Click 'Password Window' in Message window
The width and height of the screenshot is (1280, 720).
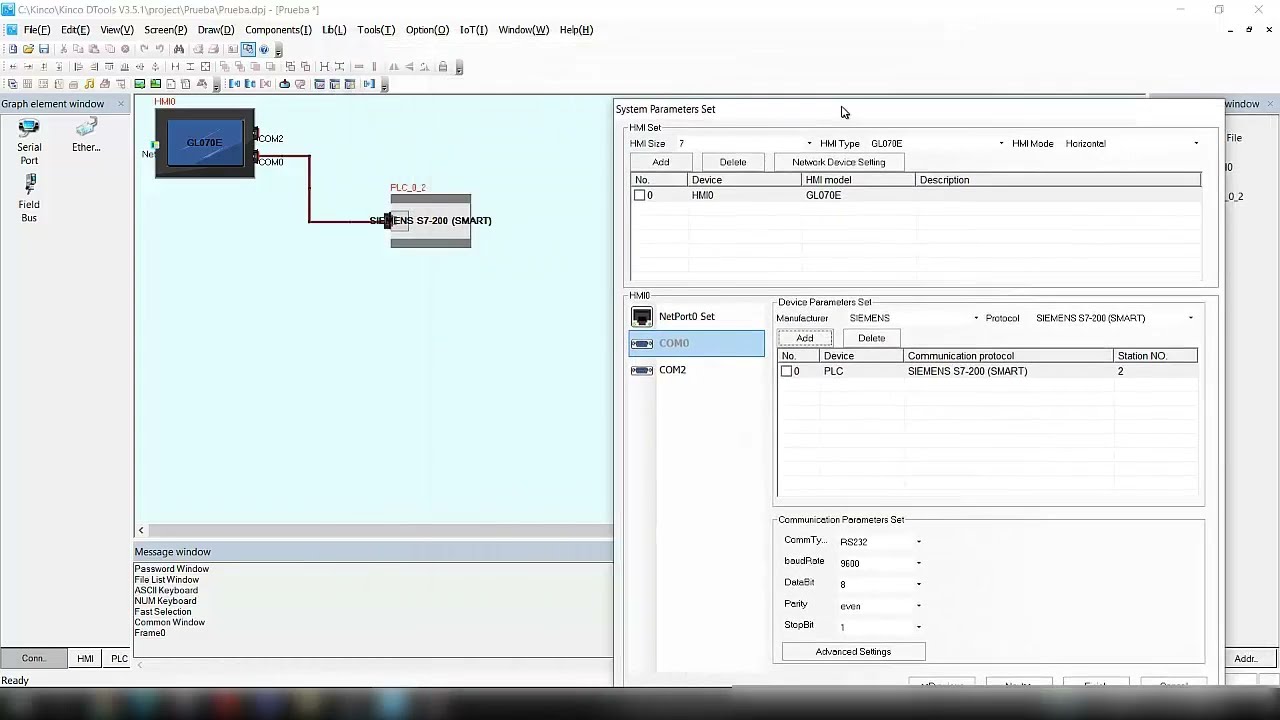172,569
